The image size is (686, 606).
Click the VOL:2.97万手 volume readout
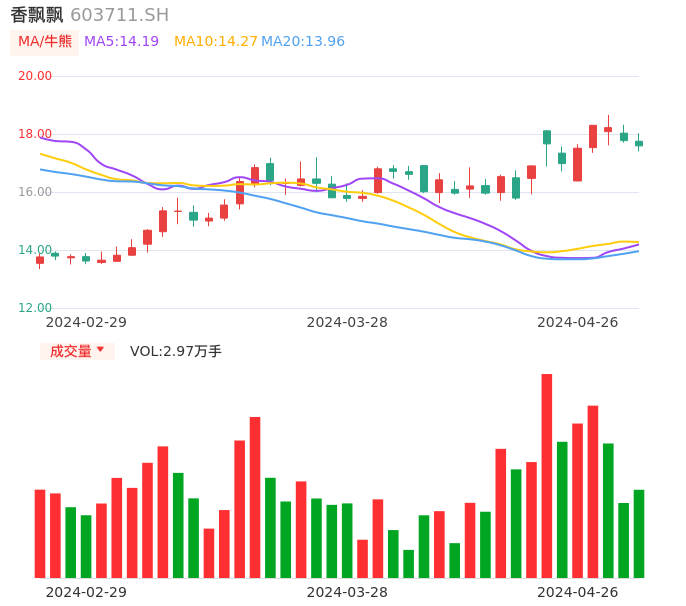(175, 351)
